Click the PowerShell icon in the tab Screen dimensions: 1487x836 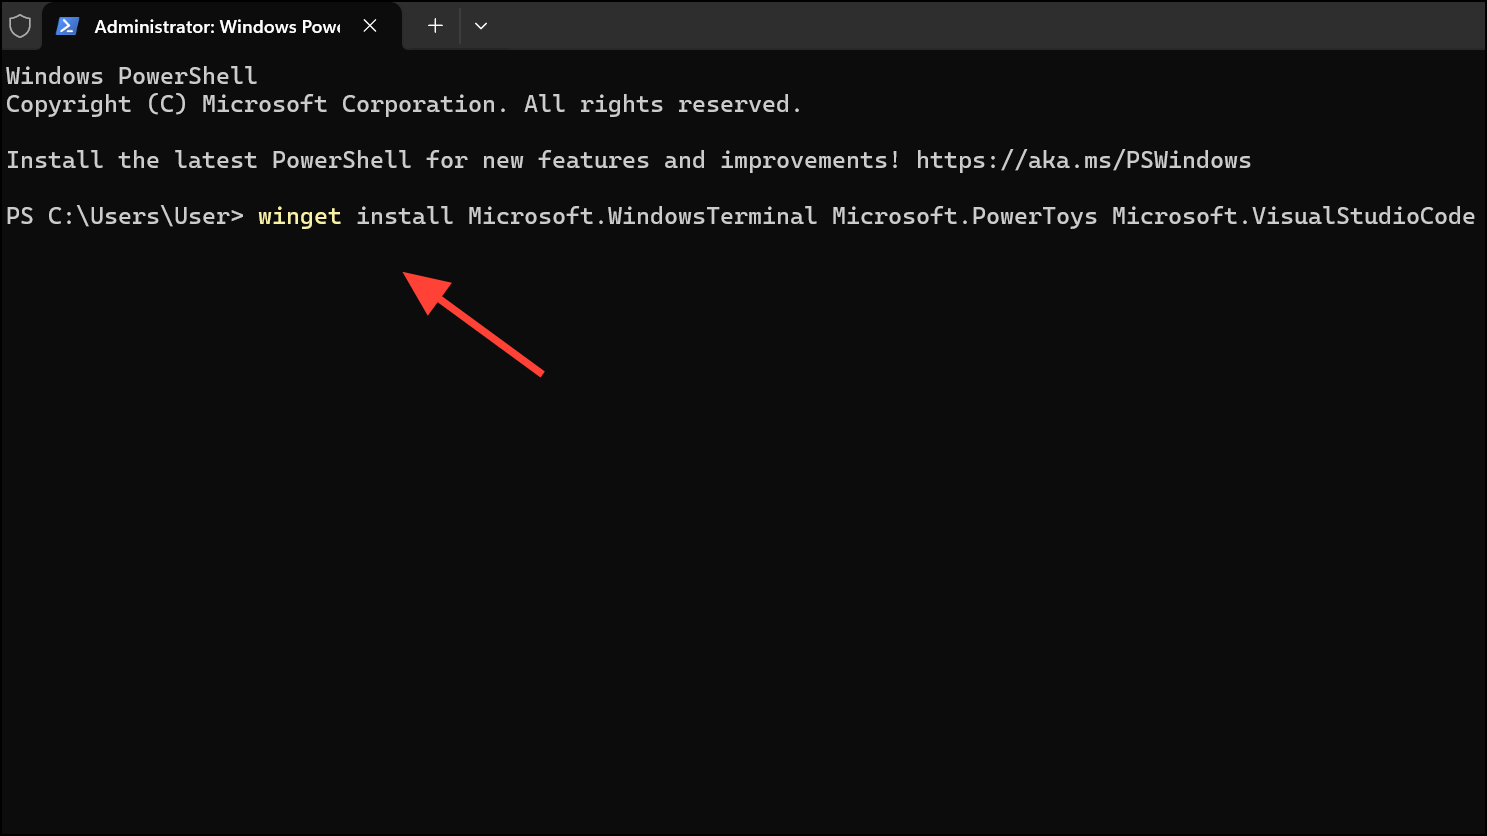[67, 26]
